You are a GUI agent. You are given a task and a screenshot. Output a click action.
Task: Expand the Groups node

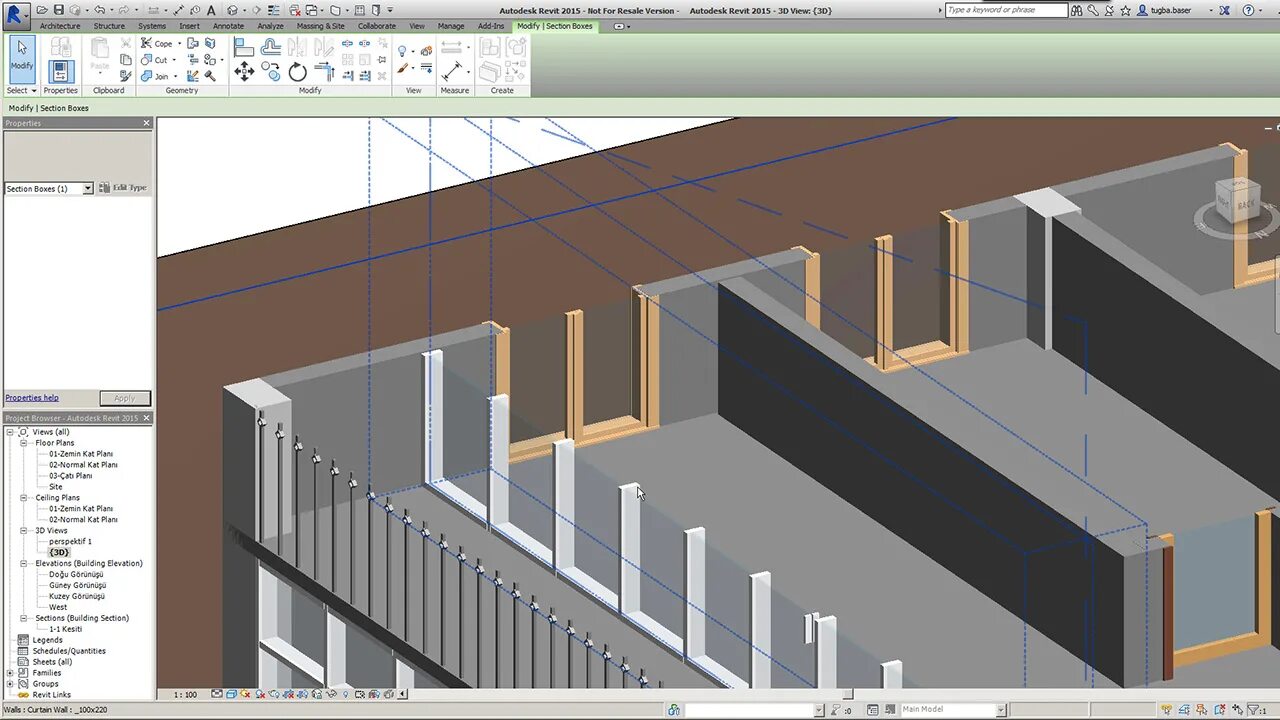(x=10, y=684)
